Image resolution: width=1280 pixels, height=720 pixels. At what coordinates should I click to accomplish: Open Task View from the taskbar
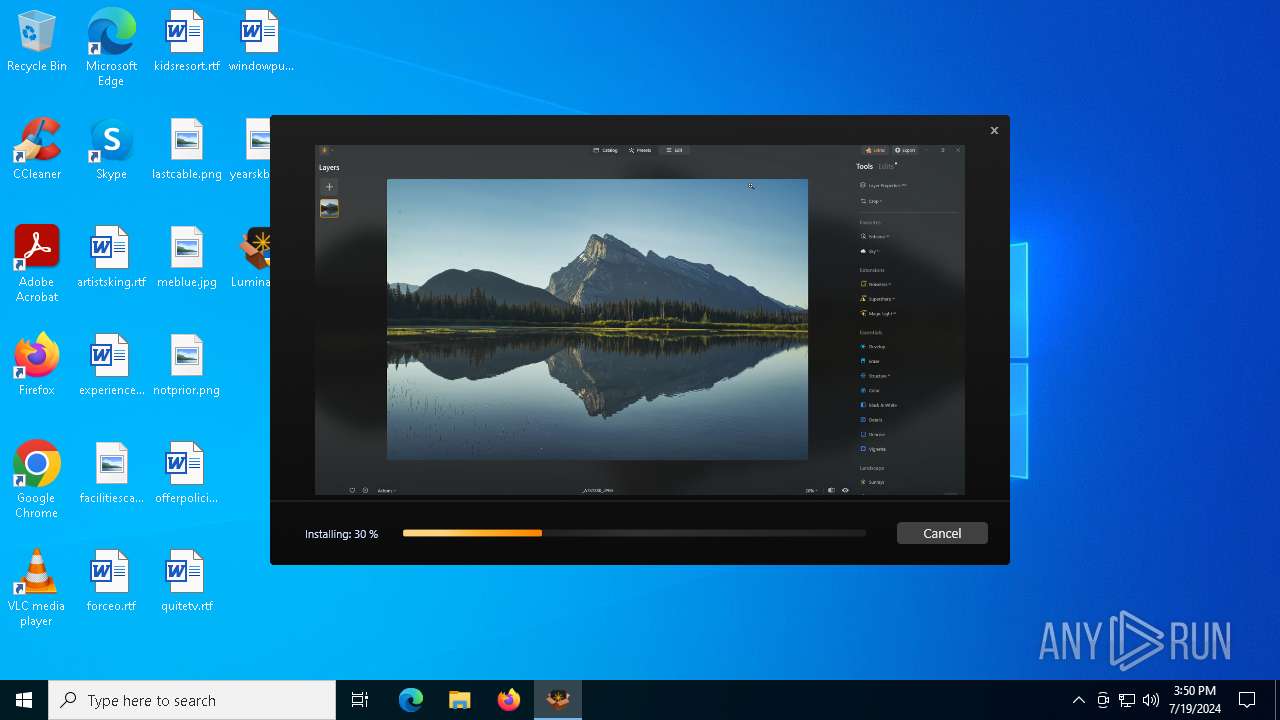[360, 700]
